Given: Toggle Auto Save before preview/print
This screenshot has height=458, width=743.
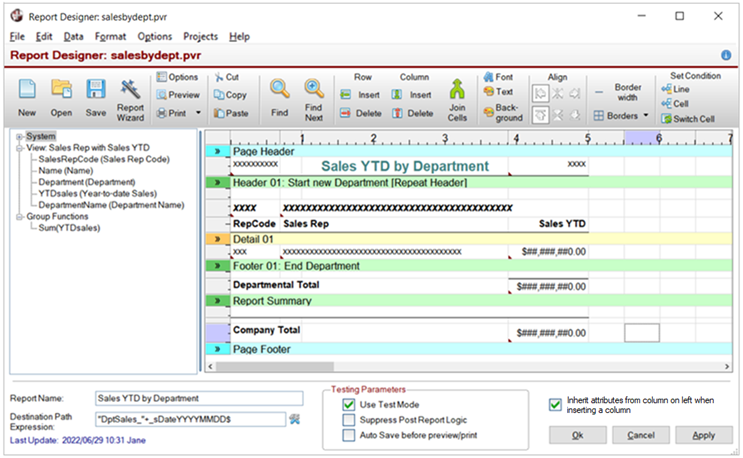Looking at the screenshot, I should click(x=349, y=436).
